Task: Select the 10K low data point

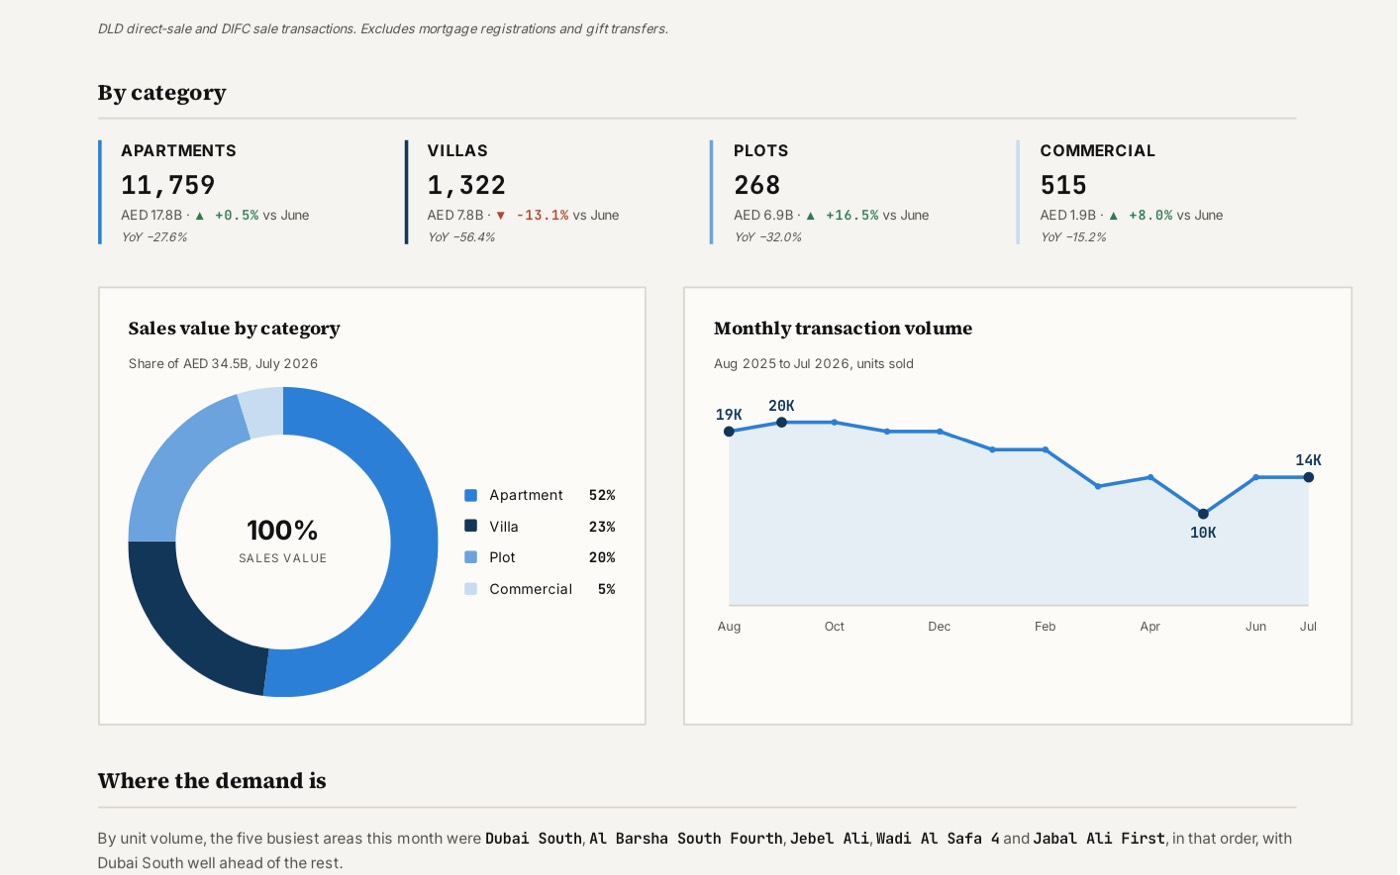Action: click(1203, 514)
